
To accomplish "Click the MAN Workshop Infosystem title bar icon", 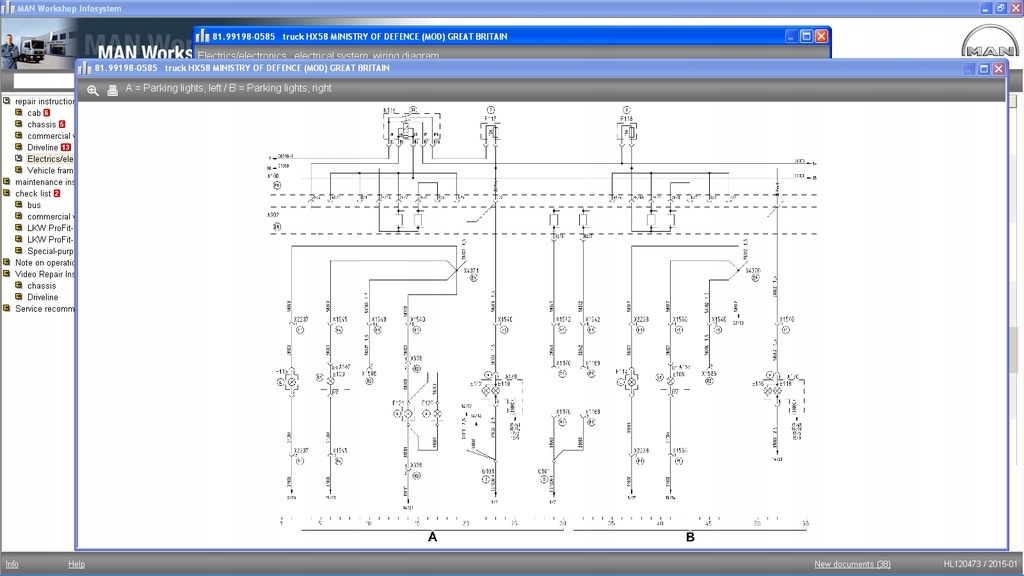I will pos(8,8).
